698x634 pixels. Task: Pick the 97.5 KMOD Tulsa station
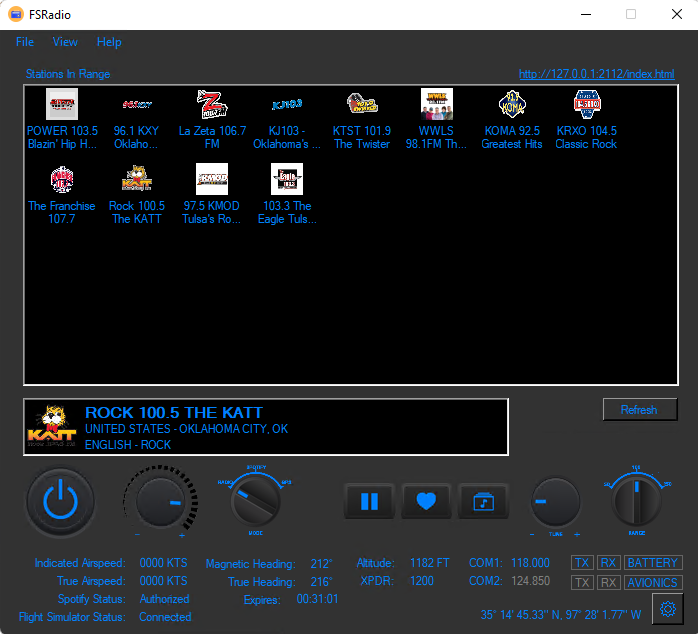(x=212, y=179)
